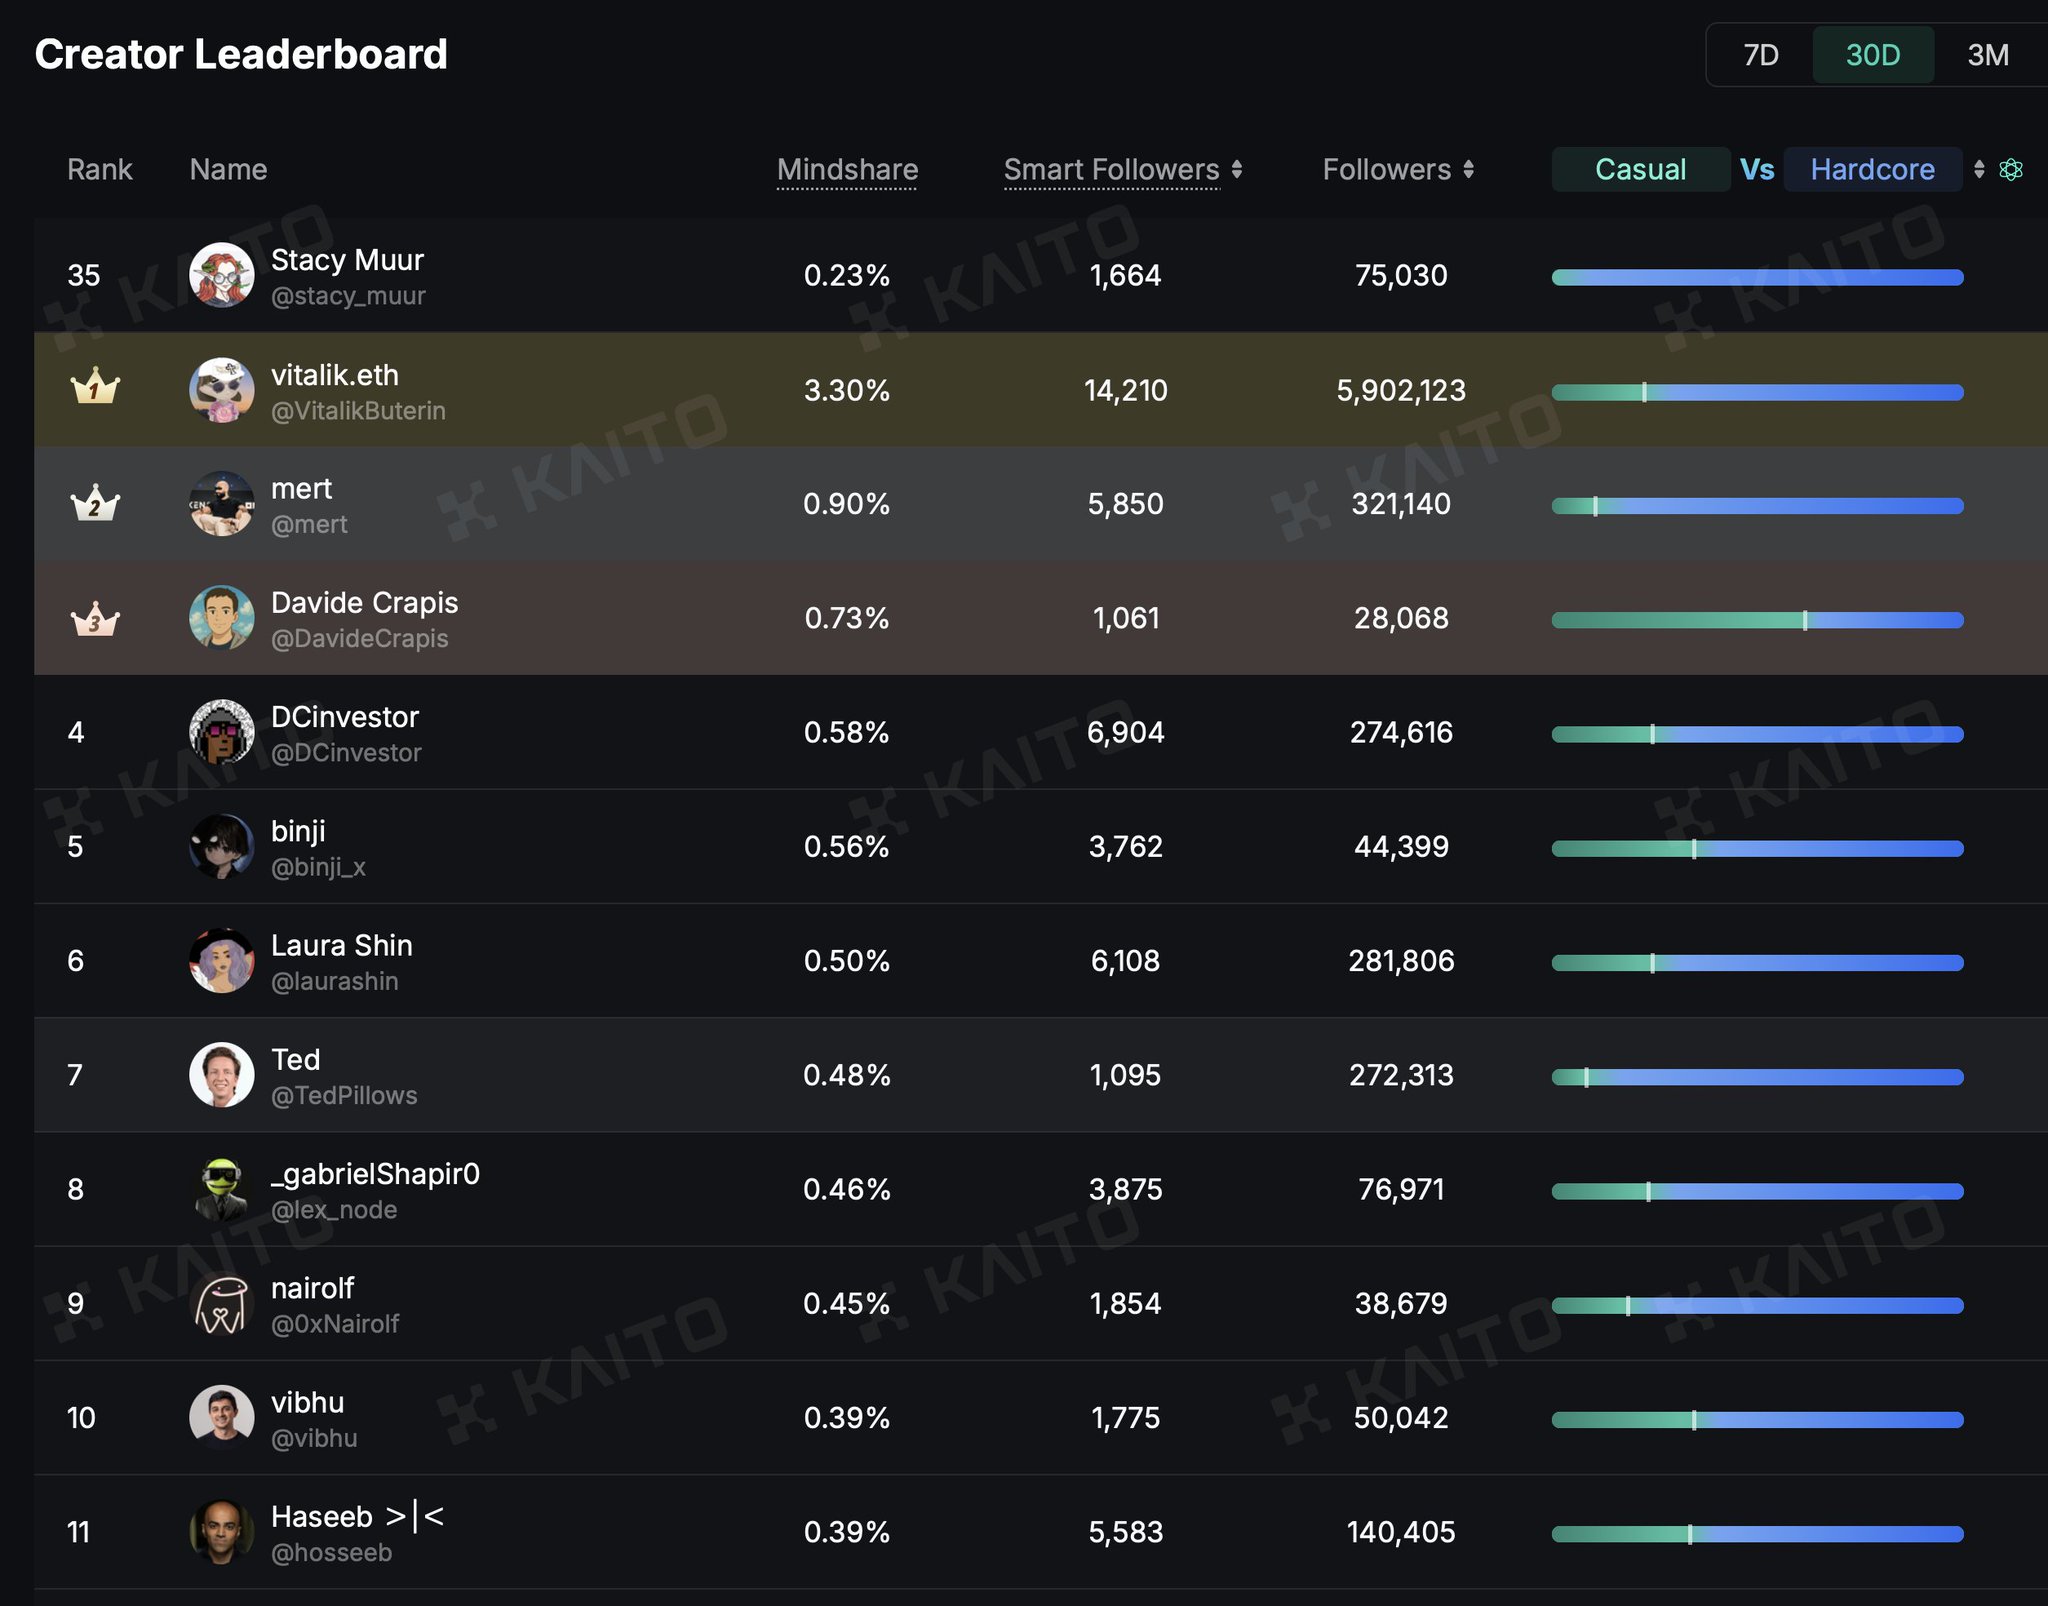
Task: Toggle the Casual filter pill
Action: click(x=1640, y=170)
